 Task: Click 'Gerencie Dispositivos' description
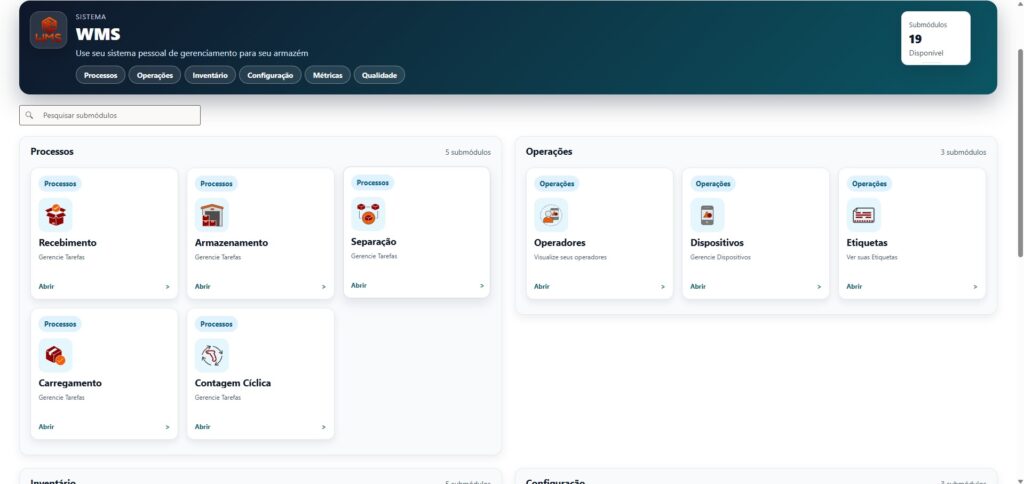tap(720, 257)
